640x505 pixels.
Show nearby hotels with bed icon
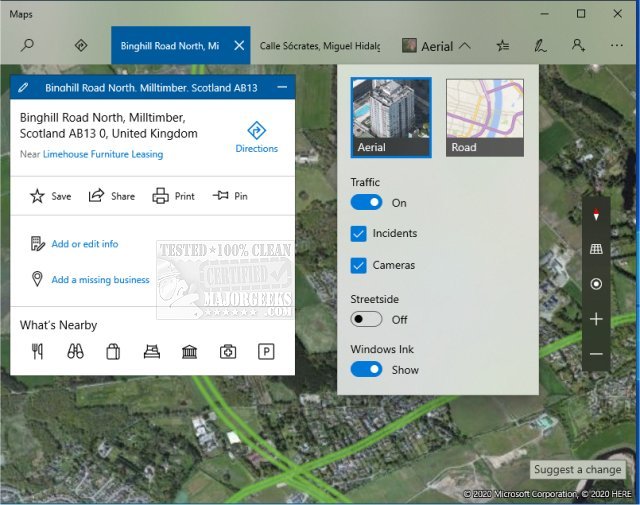(x=152, y=351)
